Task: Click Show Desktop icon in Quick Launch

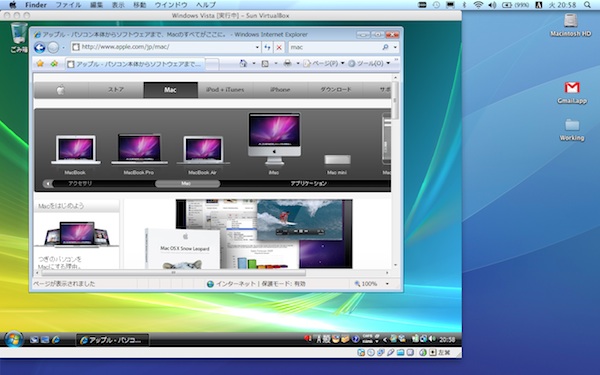Action: [x=34, y=339]
